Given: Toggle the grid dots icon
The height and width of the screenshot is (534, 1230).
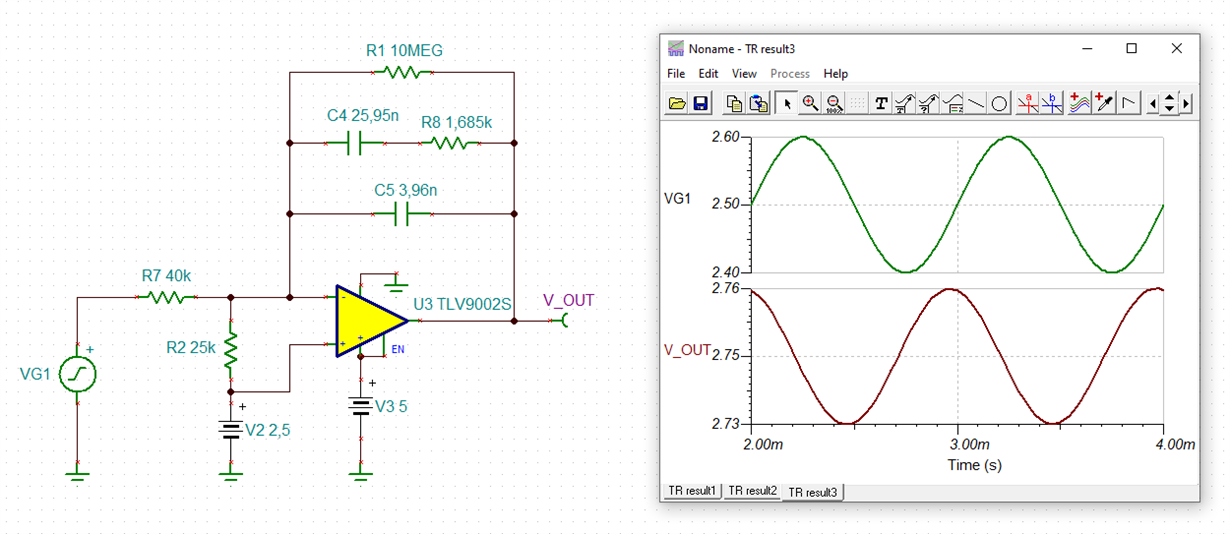Looking at the screenshot, I should (x=857, y=103).
